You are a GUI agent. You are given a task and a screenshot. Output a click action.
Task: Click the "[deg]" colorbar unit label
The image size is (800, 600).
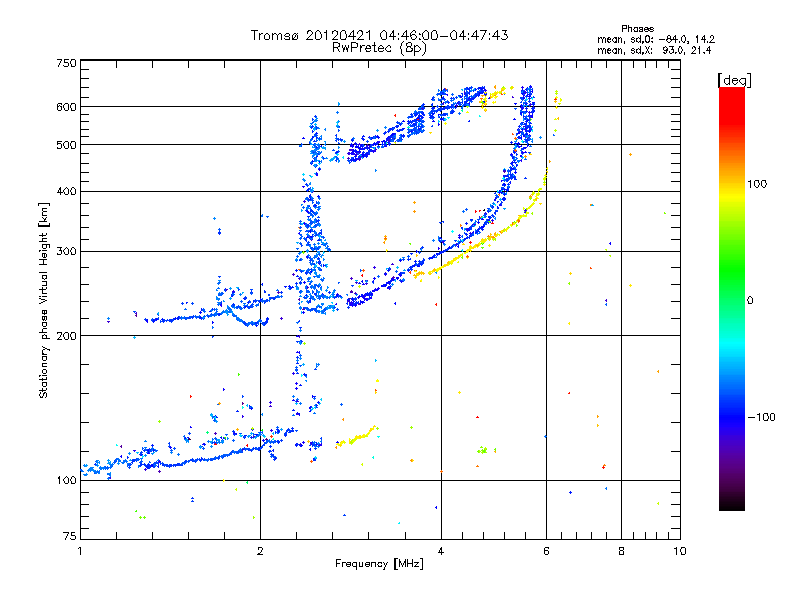734,81
